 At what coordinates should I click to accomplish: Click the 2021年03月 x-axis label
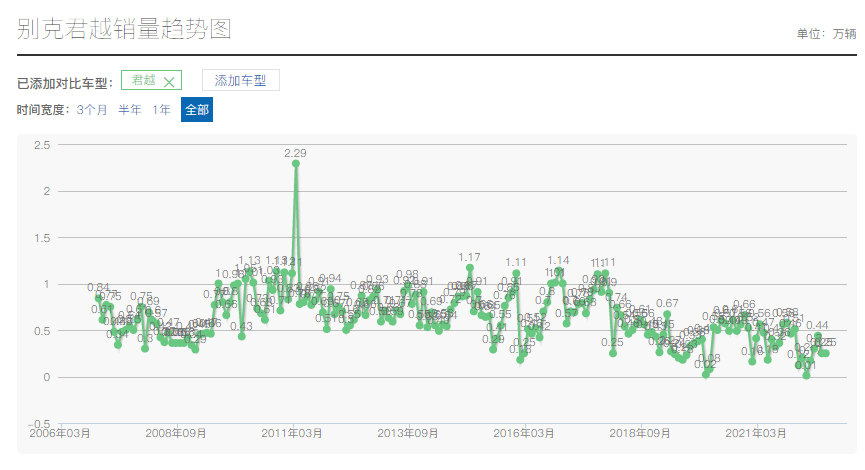tap(755, 433)
